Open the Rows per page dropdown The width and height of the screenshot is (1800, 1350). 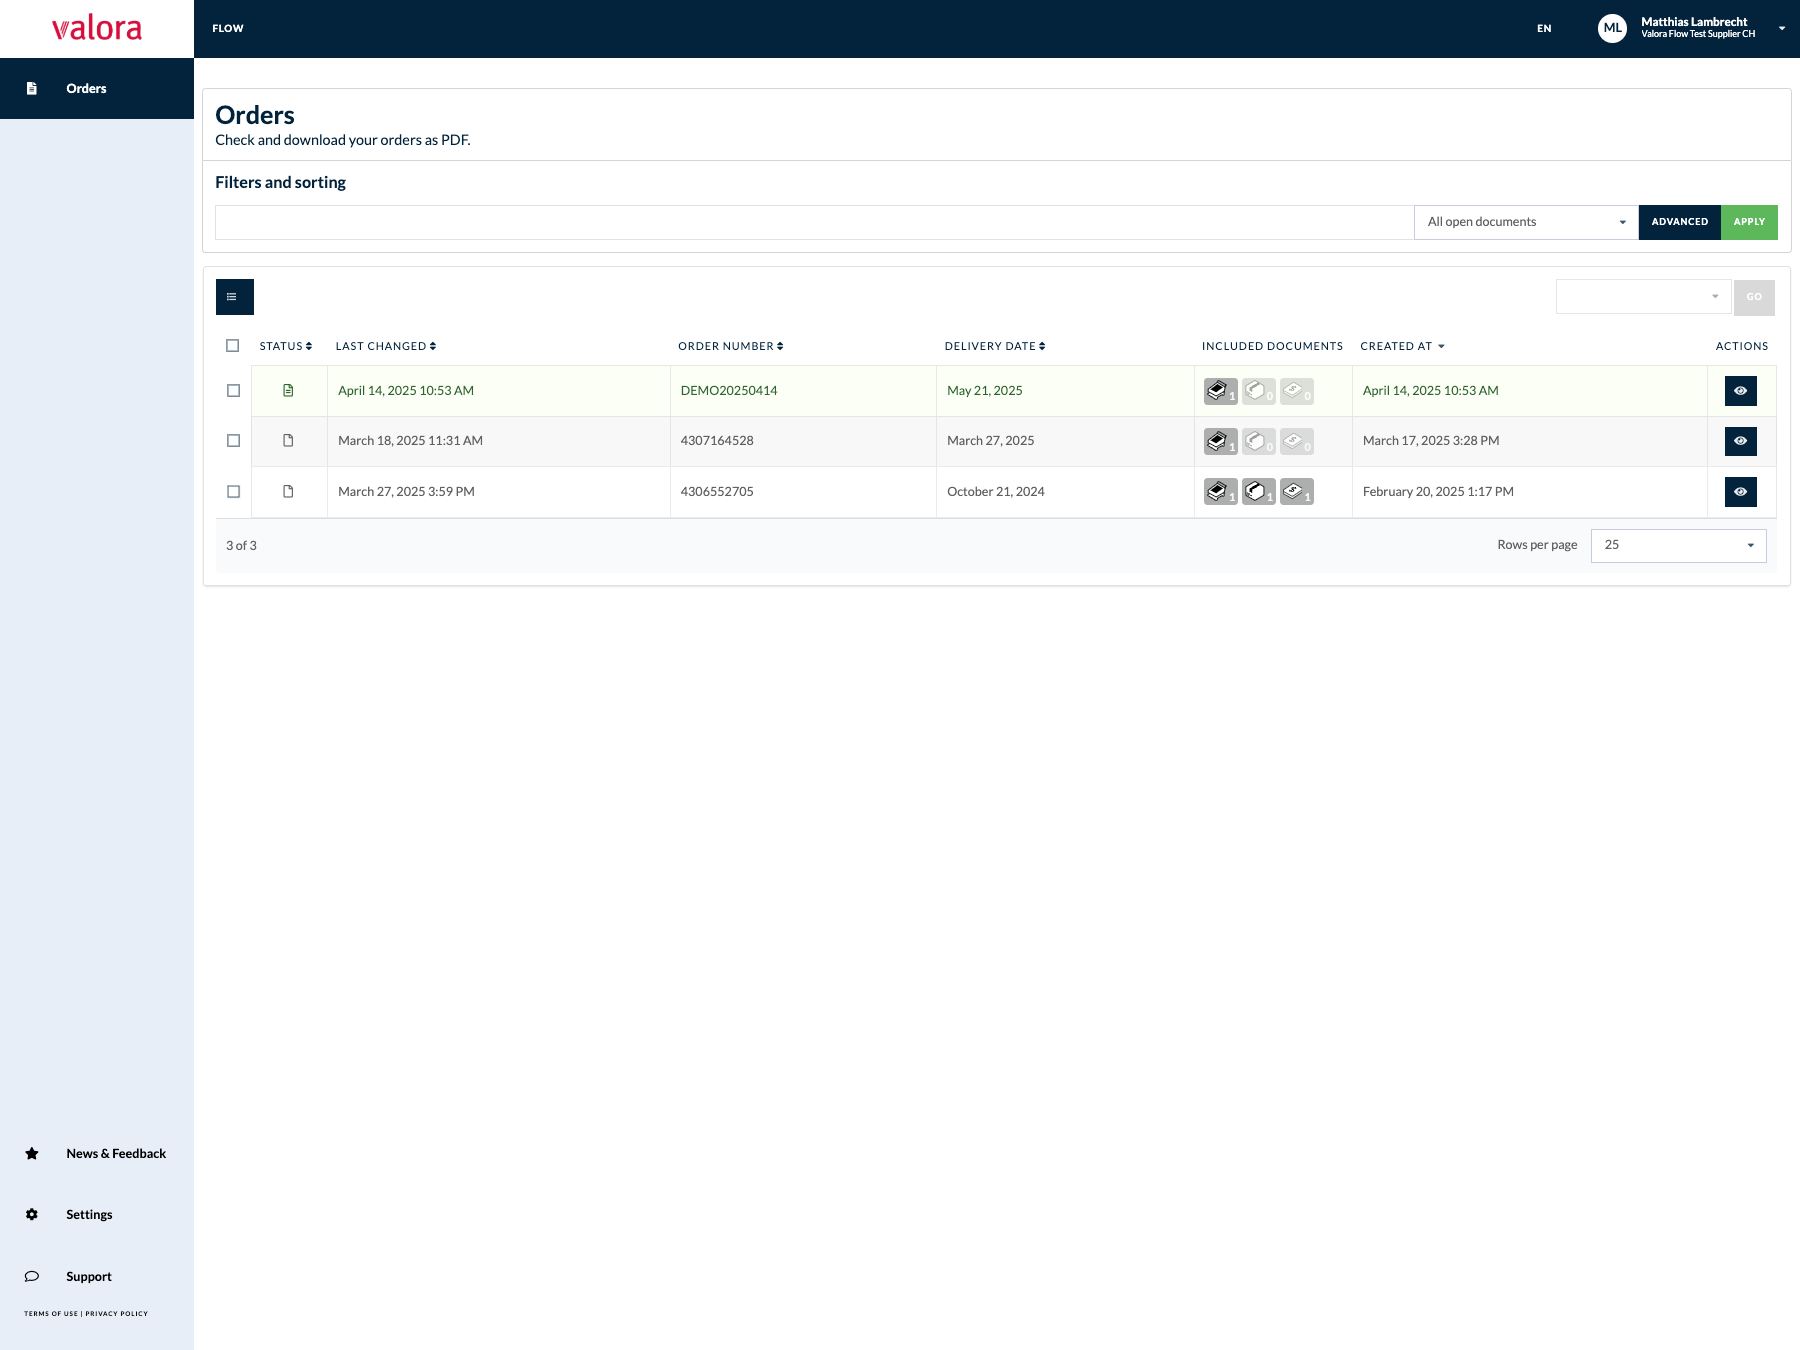coord(1678,545)
